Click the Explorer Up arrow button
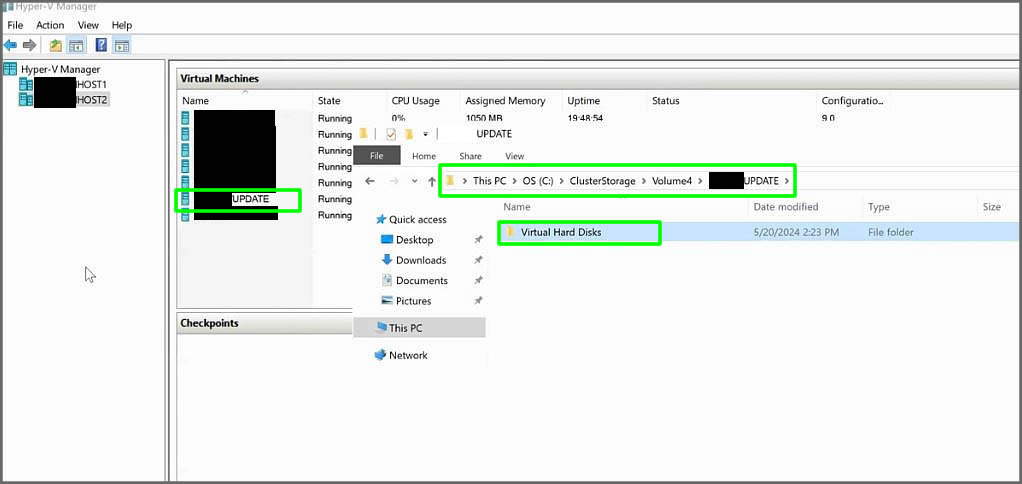 coord(431,181)
